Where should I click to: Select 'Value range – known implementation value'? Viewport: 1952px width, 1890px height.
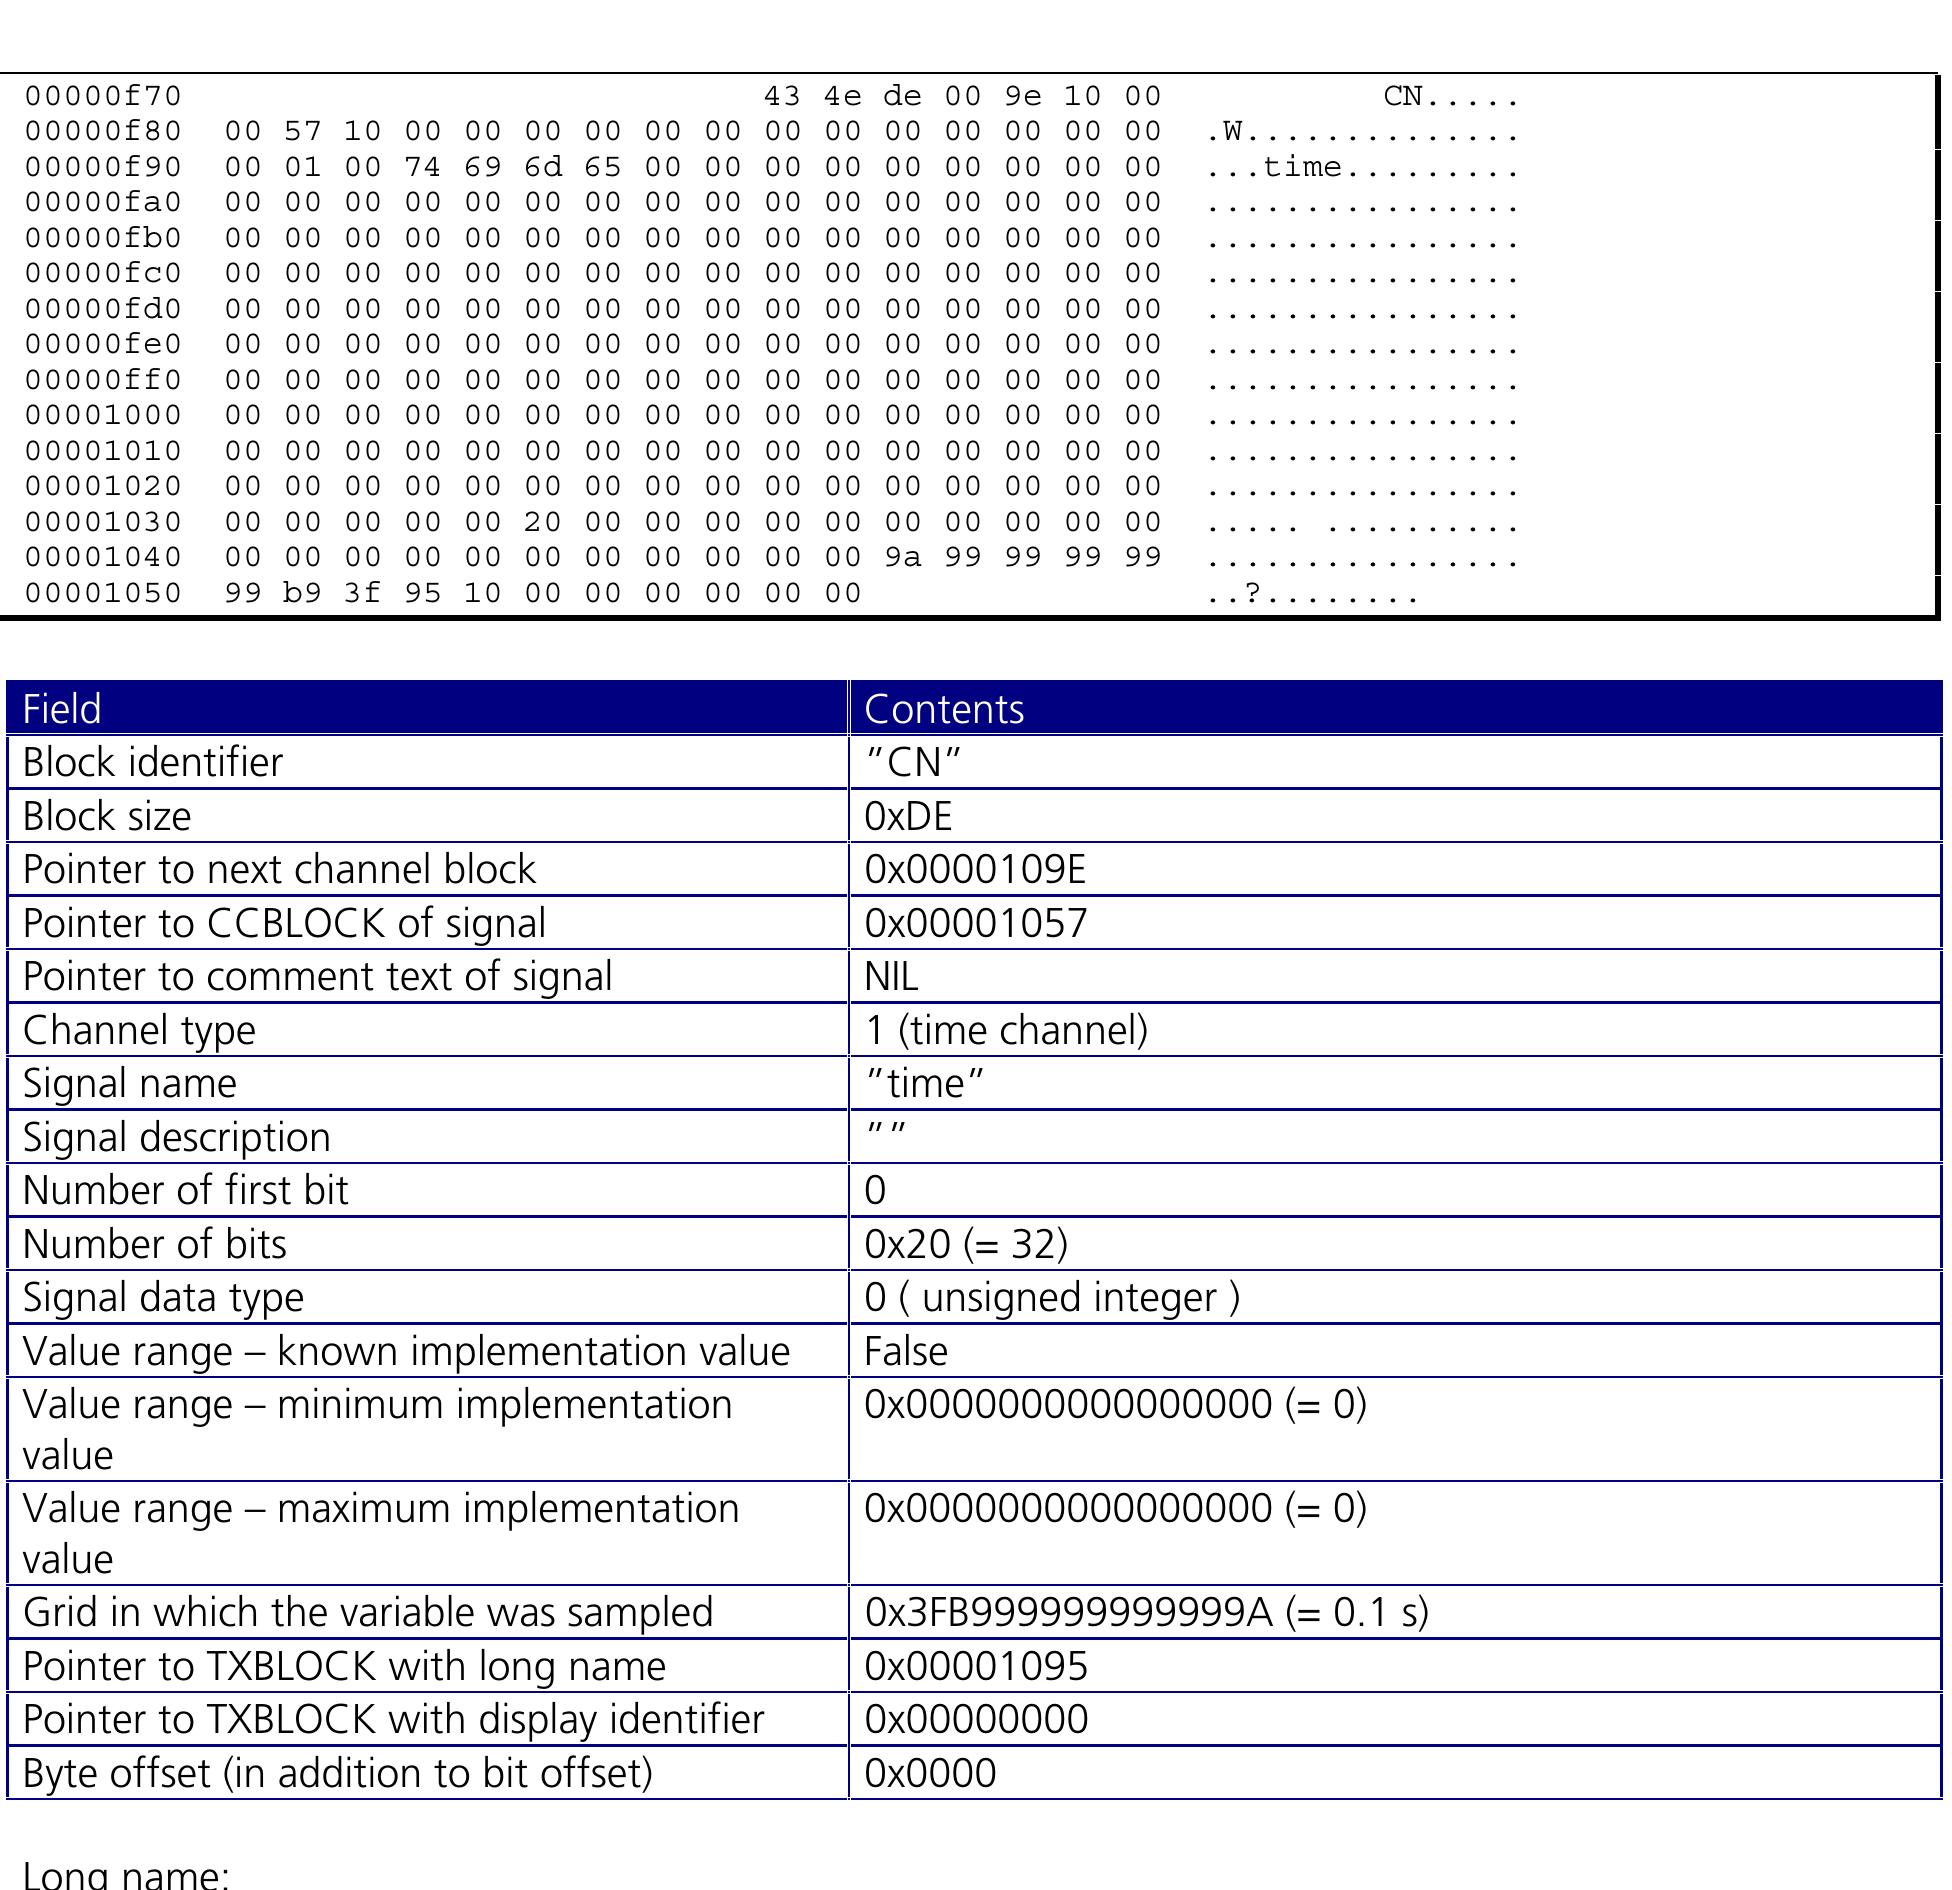pos(427,1351)
